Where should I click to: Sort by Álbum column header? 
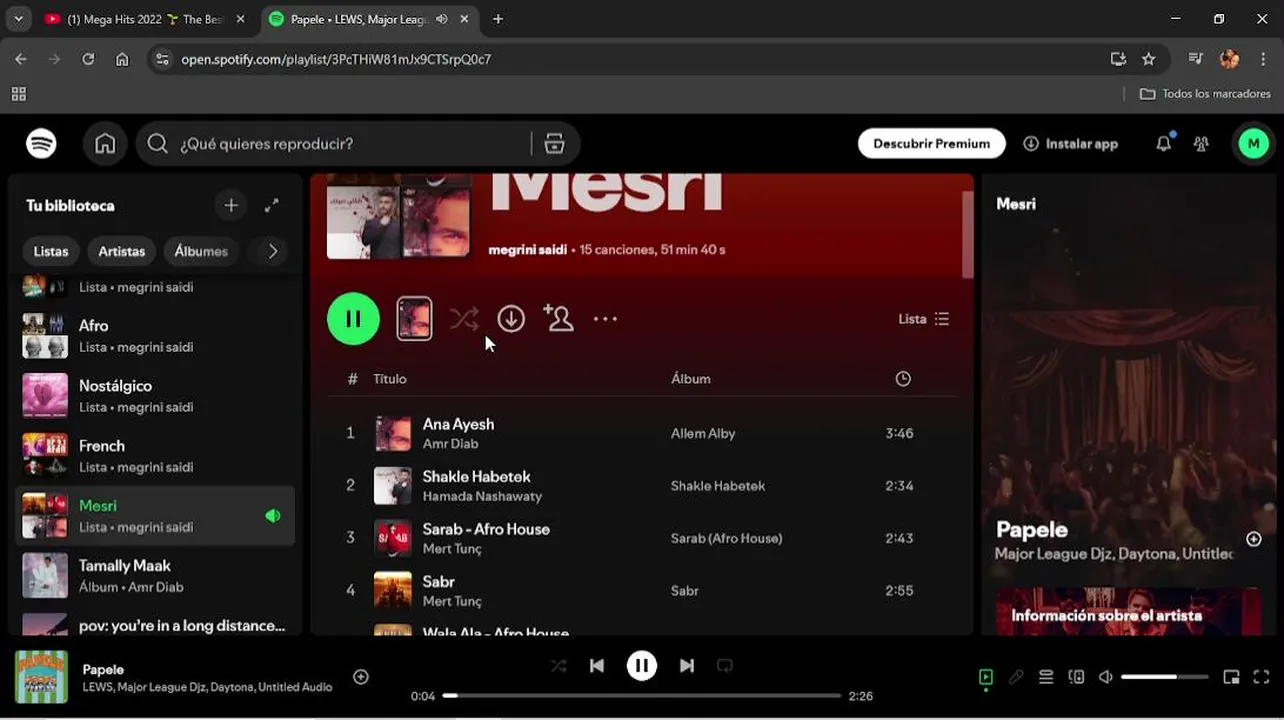point(691,379)
